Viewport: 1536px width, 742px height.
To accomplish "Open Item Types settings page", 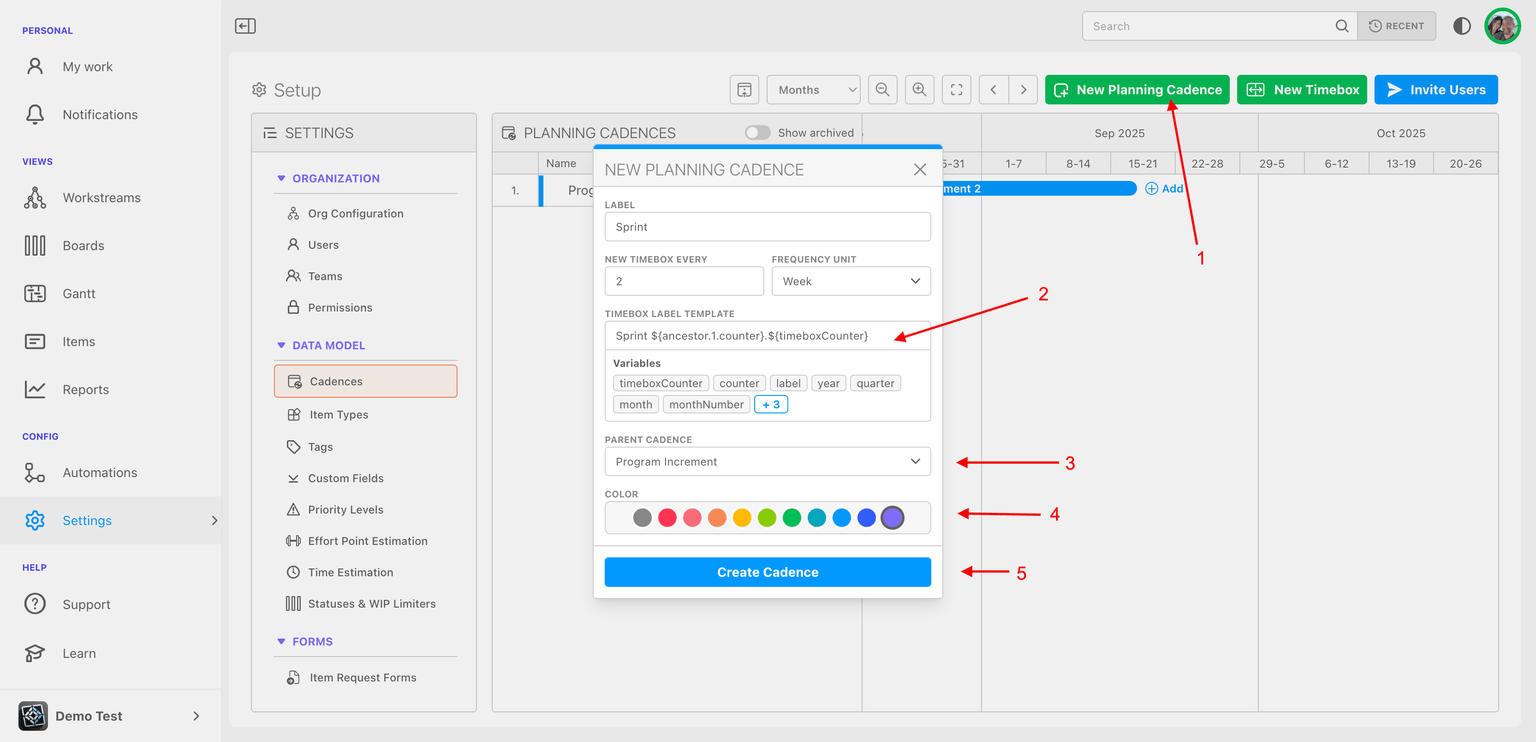I will pos(338,415).
